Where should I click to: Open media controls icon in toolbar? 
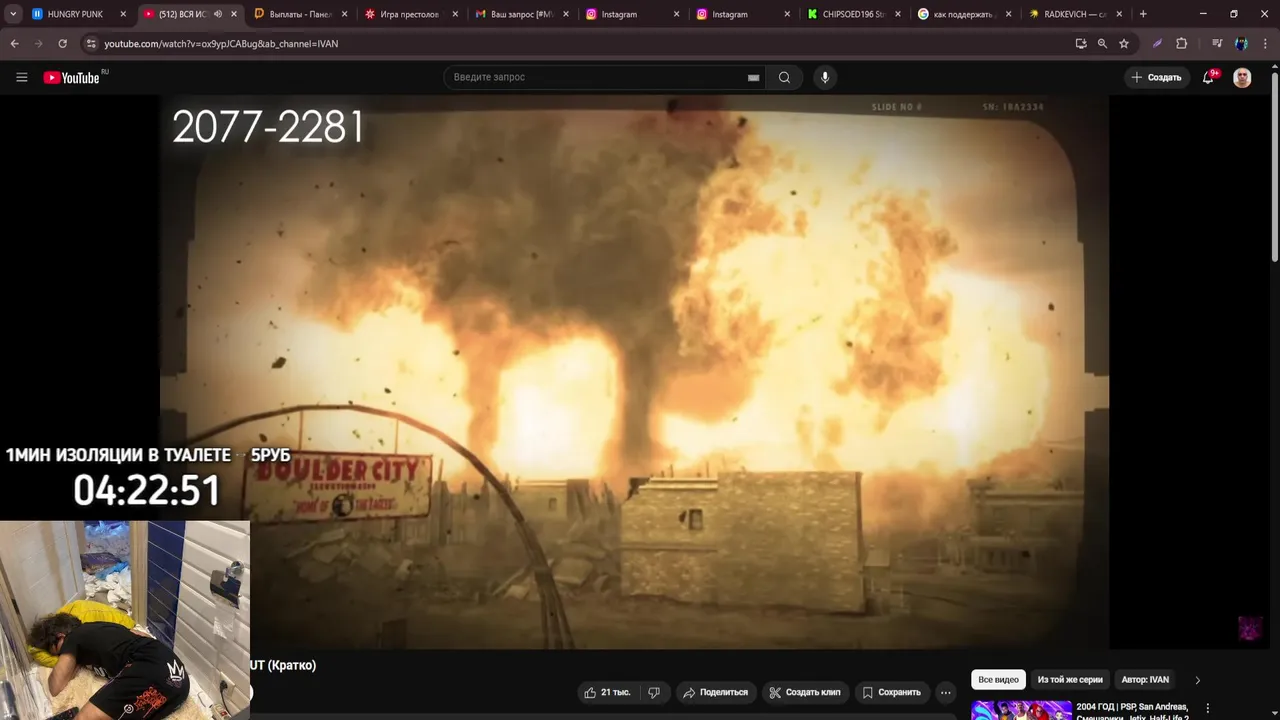[x=1217, y=44]
